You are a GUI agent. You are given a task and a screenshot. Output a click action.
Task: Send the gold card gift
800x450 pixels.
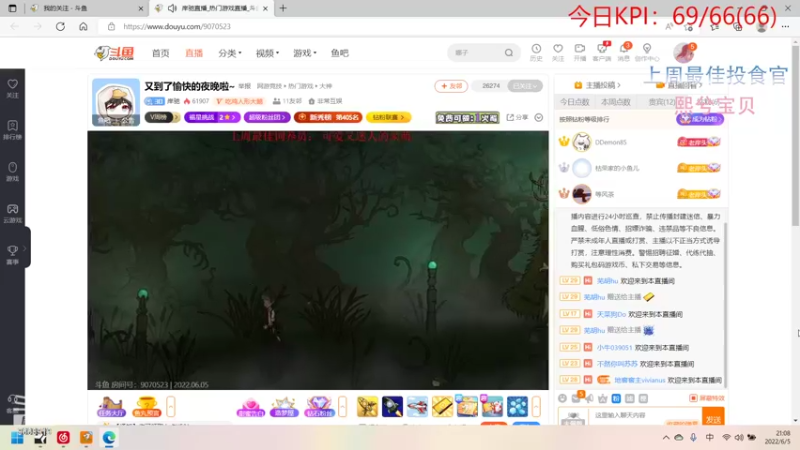click(442, 407)
